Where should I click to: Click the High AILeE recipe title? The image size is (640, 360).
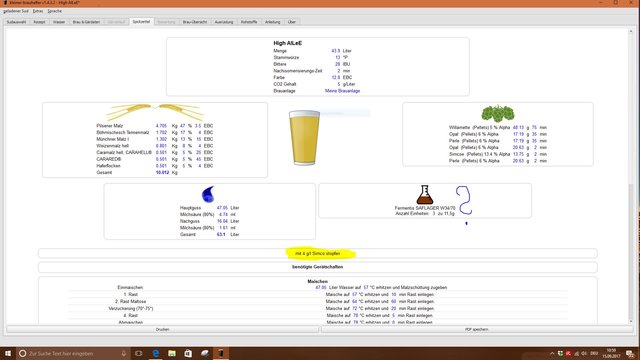[x=288, y=43]
